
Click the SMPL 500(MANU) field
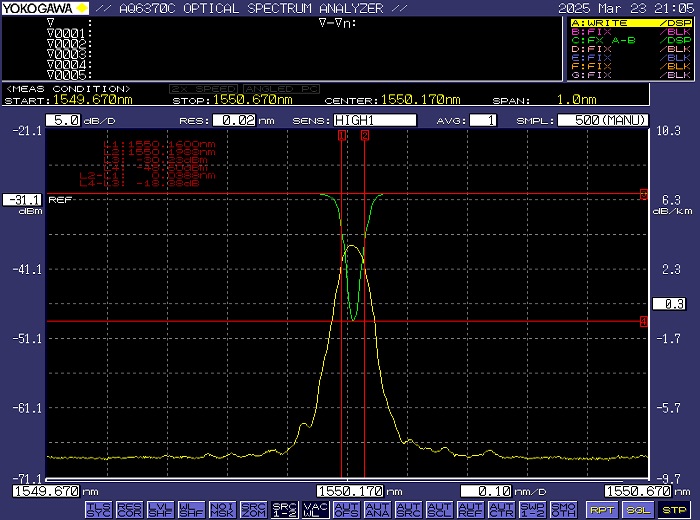point(603,120)
